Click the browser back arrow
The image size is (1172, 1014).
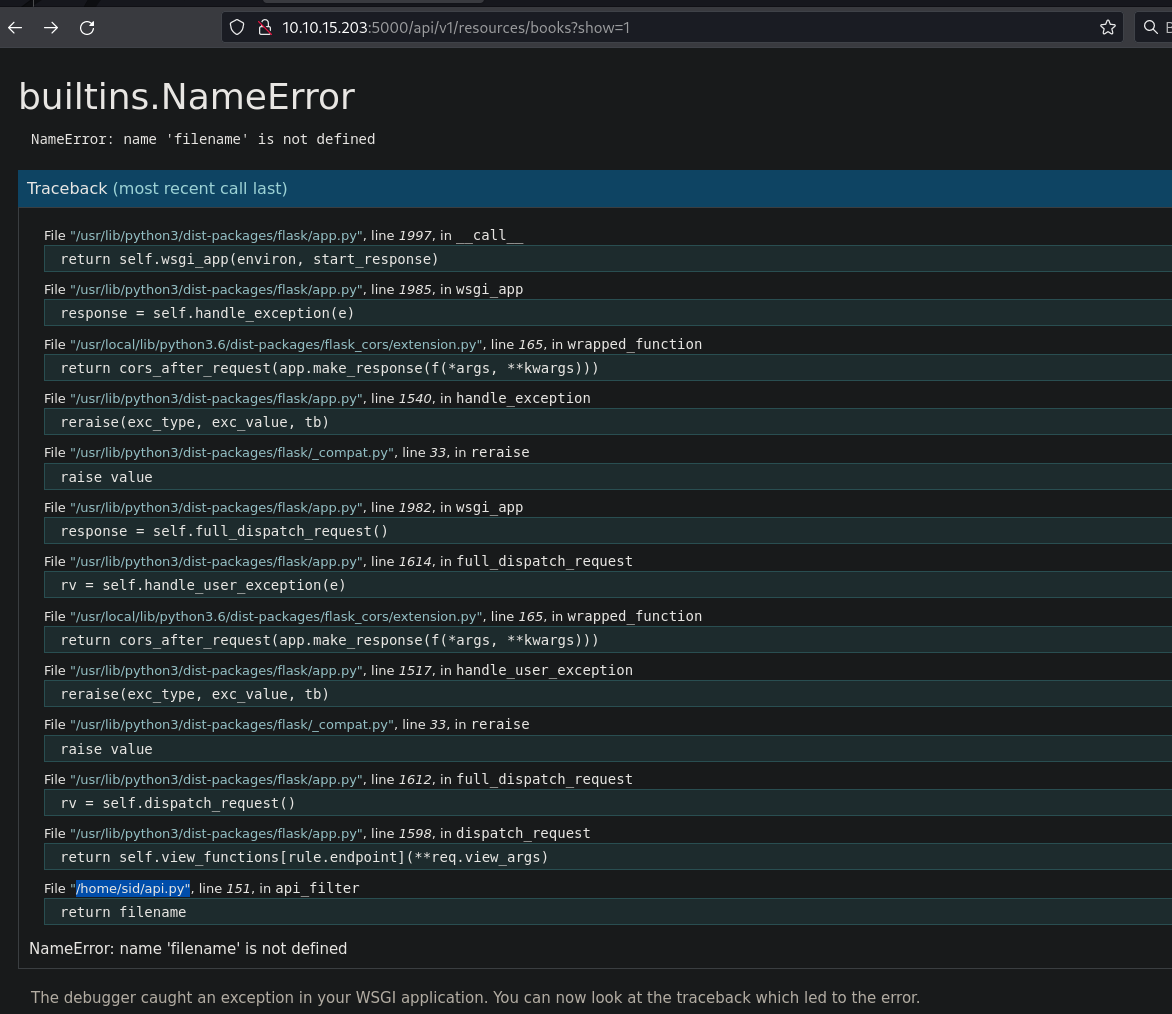(x=15, y=28)
